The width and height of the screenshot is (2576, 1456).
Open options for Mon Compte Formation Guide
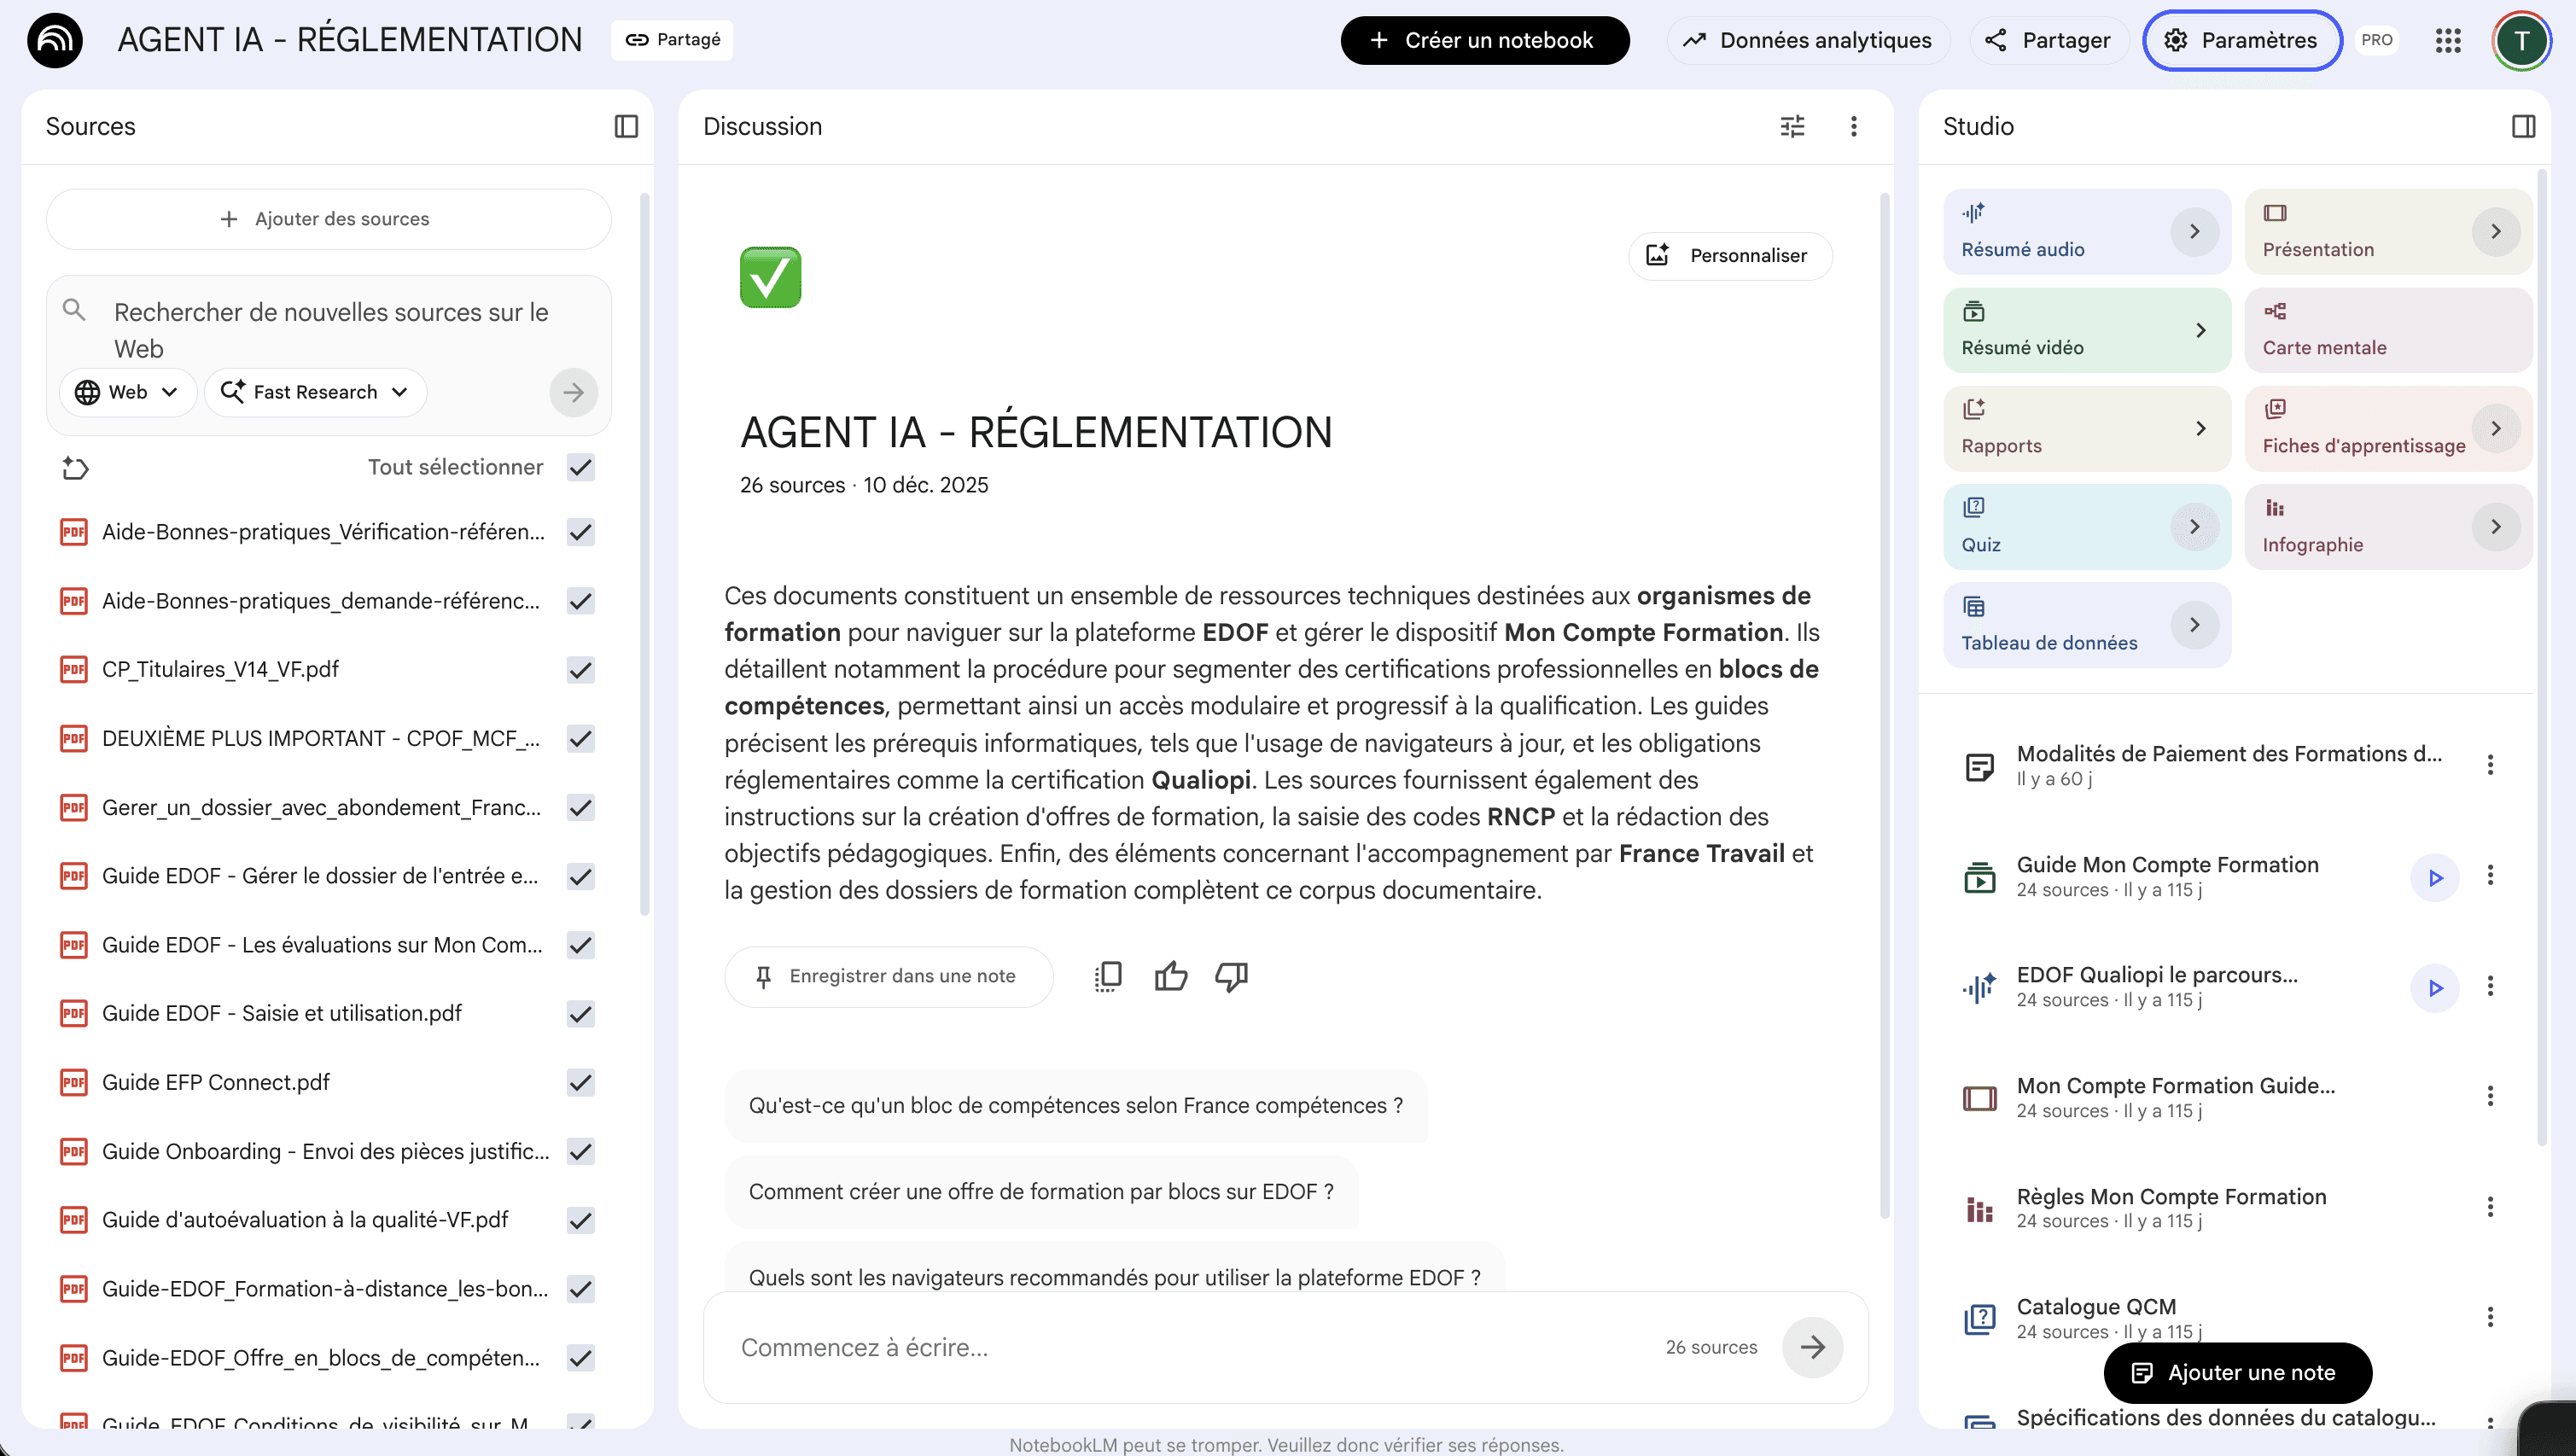[2490, 1096]
